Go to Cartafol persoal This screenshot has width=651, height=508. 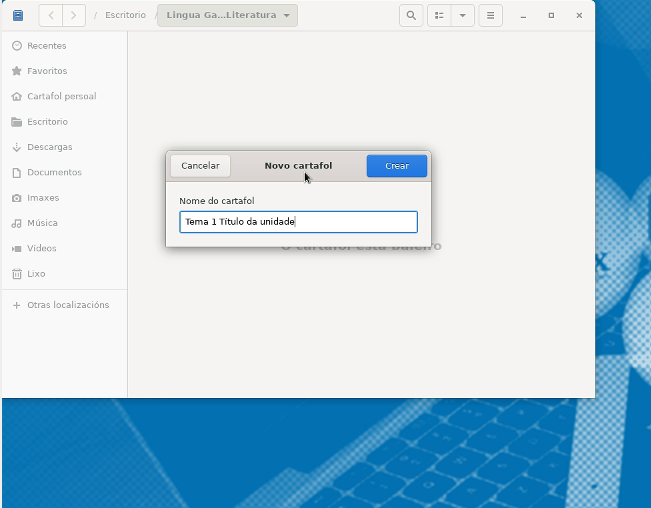pos(61,97)
